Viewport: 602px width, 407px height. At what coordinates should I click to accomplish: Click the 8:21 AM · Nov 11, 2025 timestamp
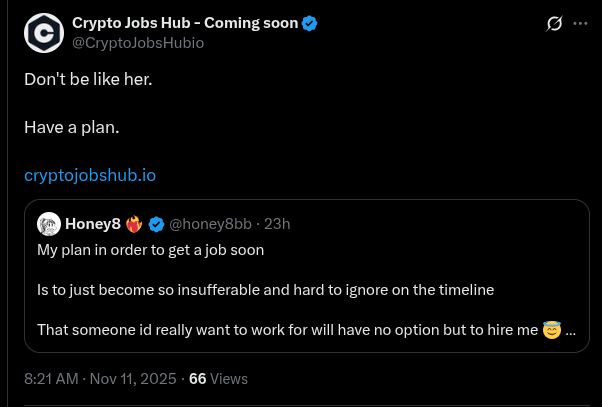coord(100,379)
